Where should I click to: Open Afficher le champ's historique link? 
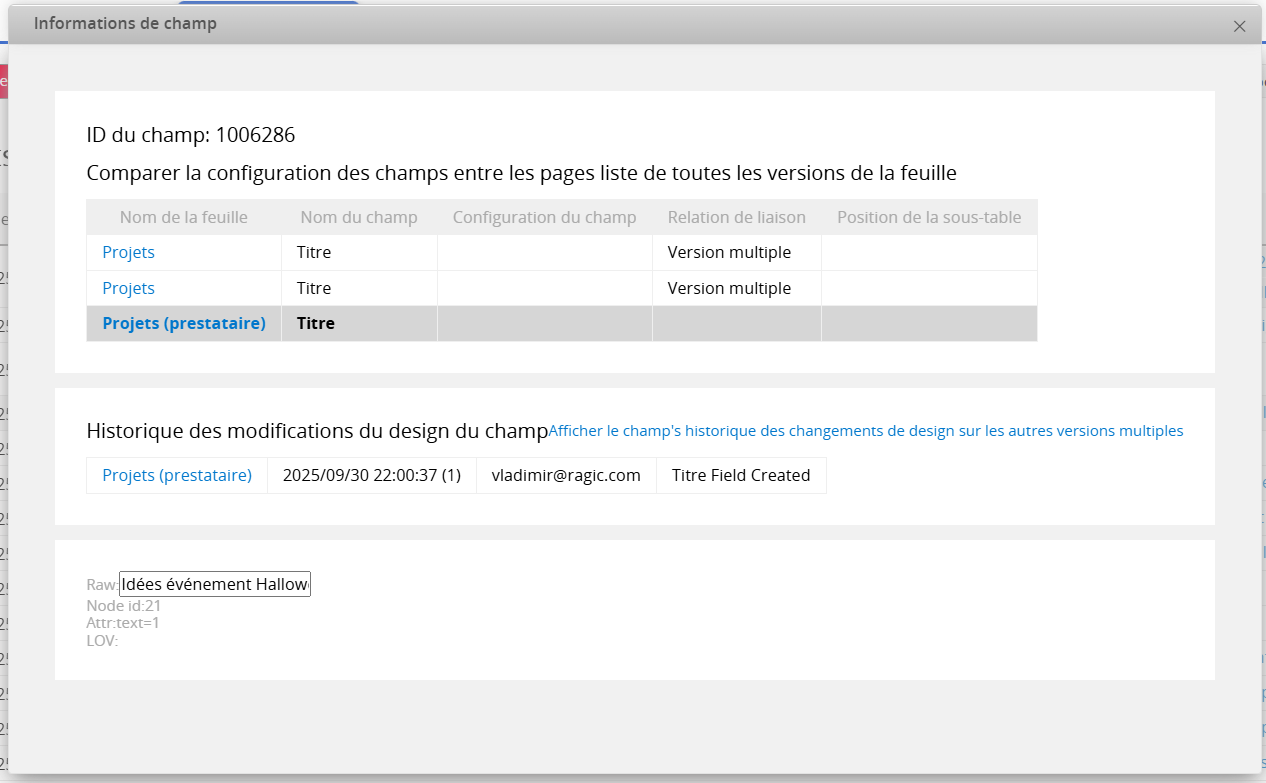tap(865, 431)
